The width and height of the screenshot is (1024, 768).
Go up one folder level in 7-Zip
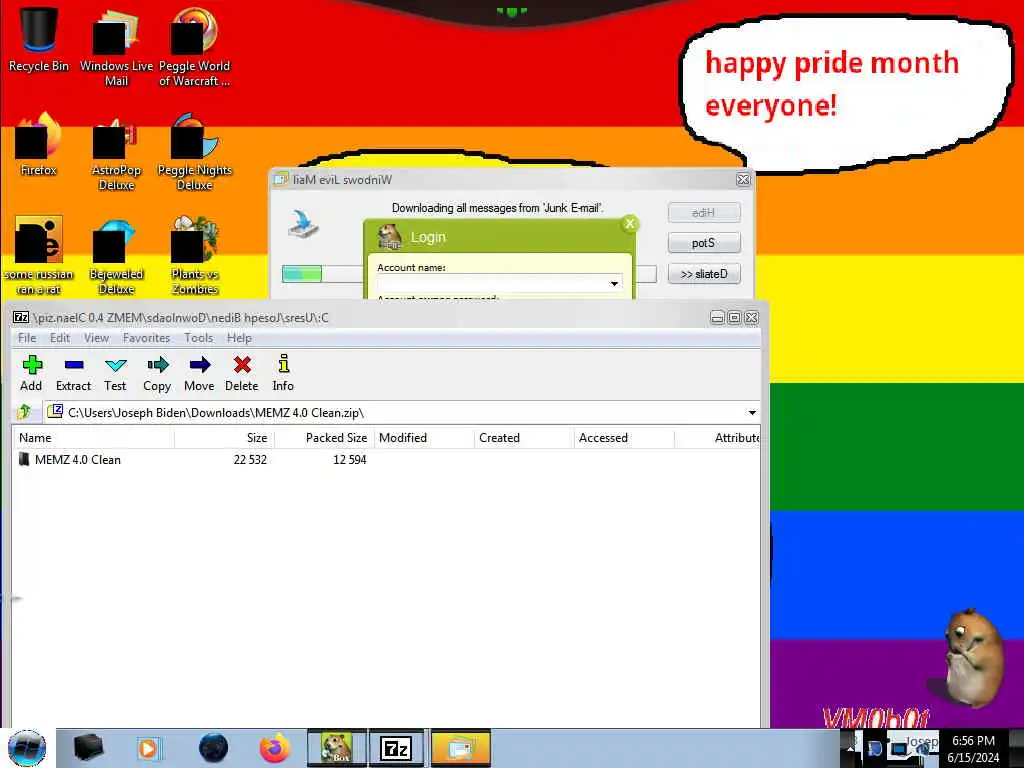coord(24,412)
